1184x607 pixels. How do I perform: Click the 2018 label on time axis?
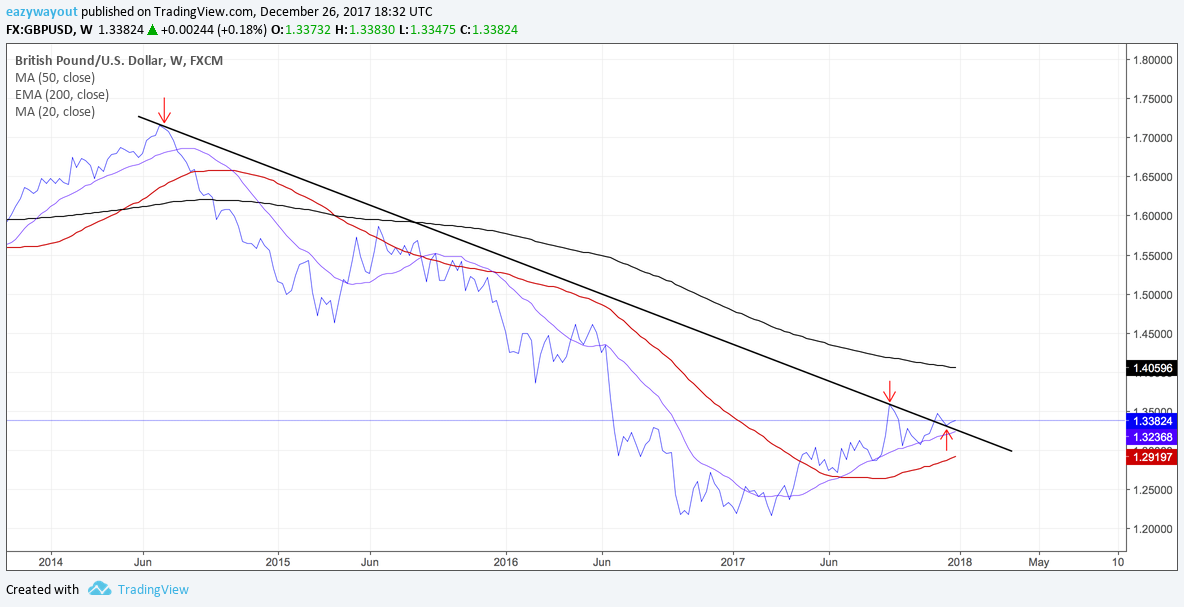pos(960,562)
